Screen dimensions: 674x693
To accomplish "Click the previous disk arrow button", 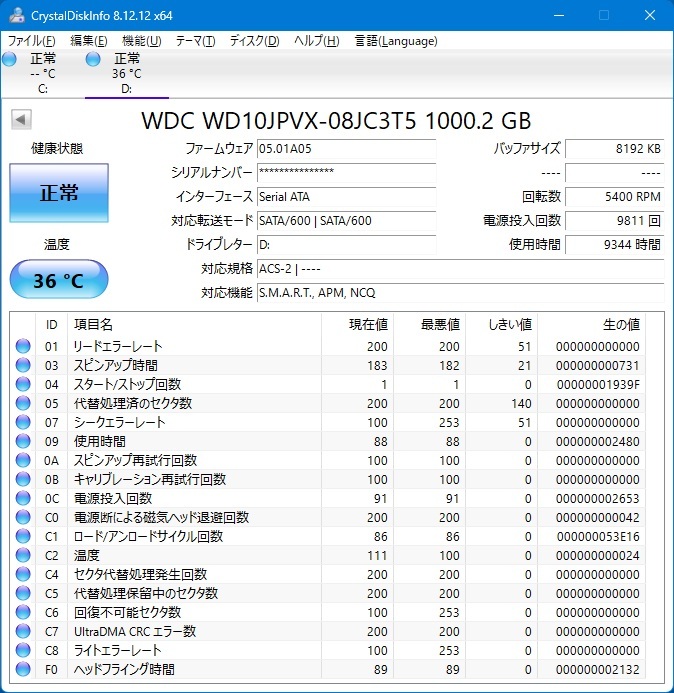I will tap(21, 119).
